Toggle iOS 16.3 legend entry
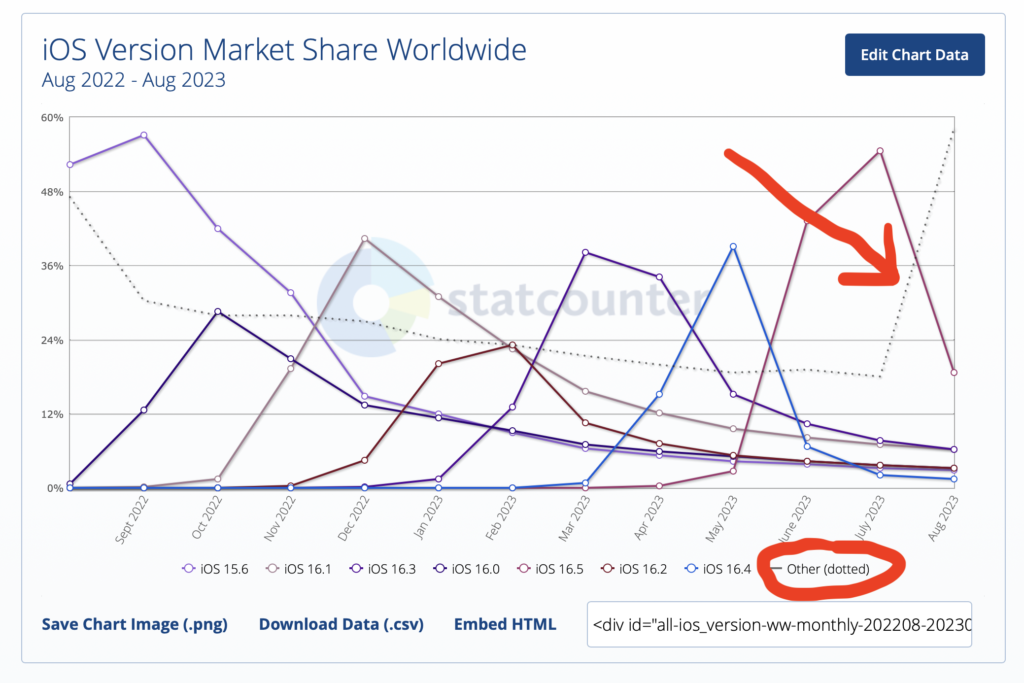This screenshot has width=1024, height=683. pos(383,569)
